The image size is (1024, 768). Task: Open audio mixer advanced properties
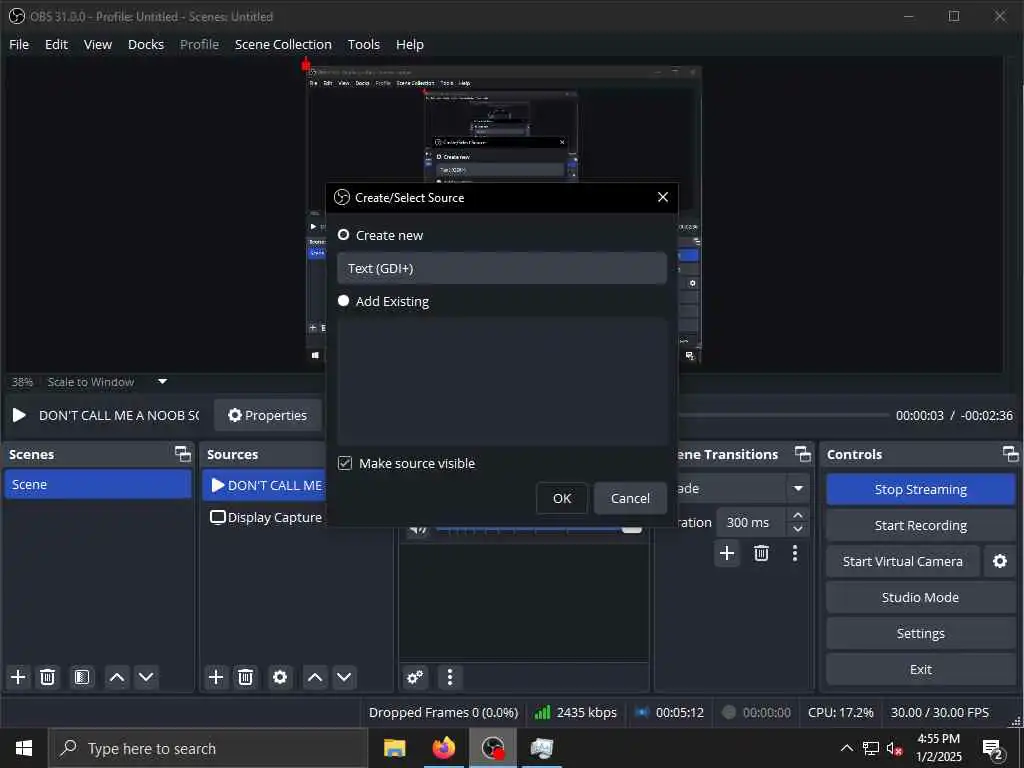coord(415,677)
